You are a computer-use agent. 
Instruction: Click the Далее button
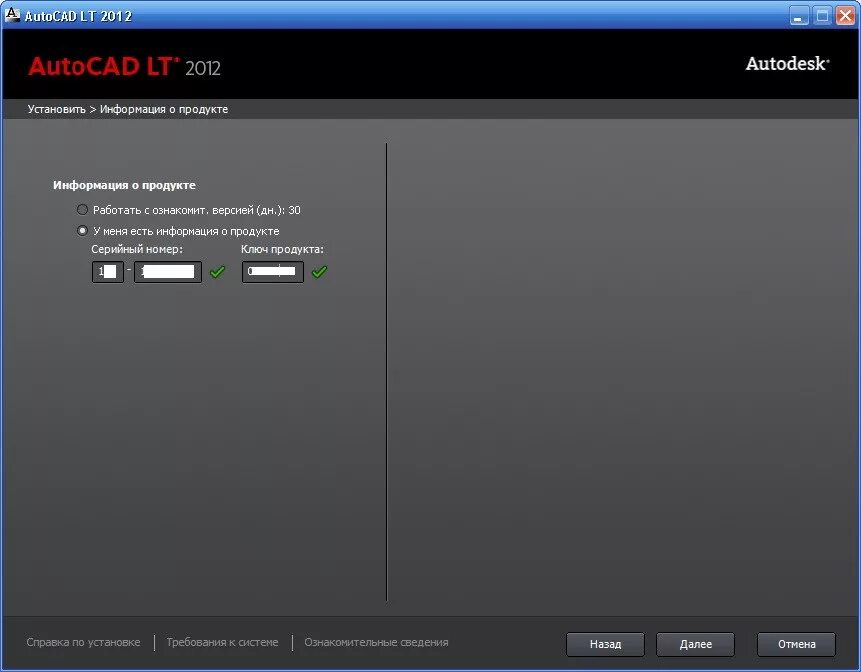695,644
